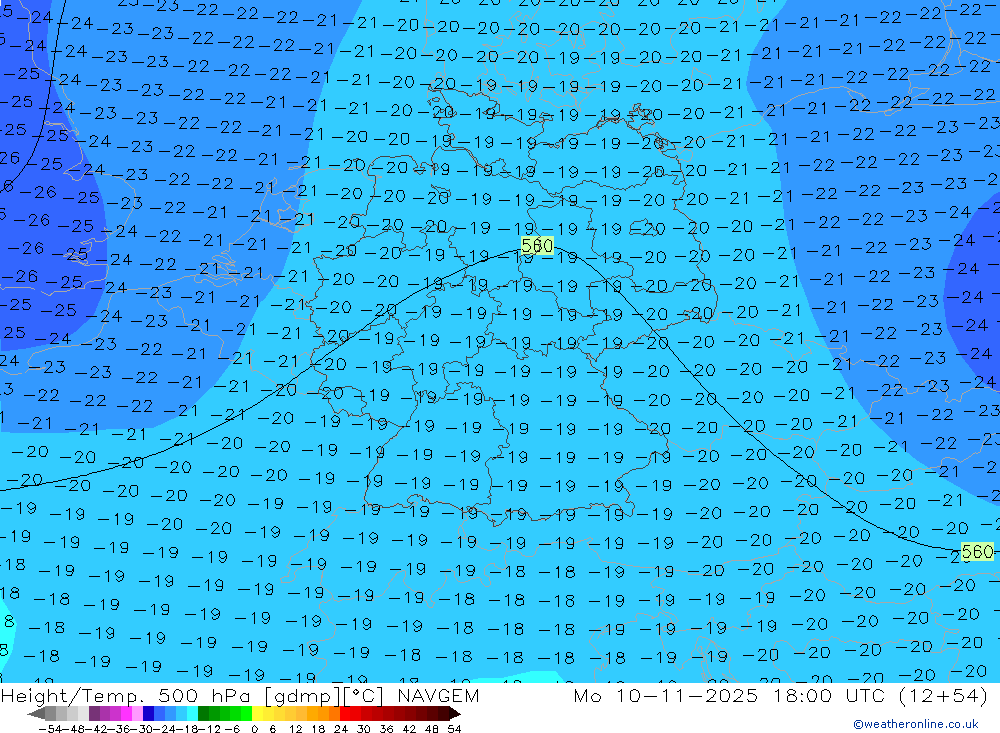
Task: Click the NAVGEM model name in the title
Action: 438,695
